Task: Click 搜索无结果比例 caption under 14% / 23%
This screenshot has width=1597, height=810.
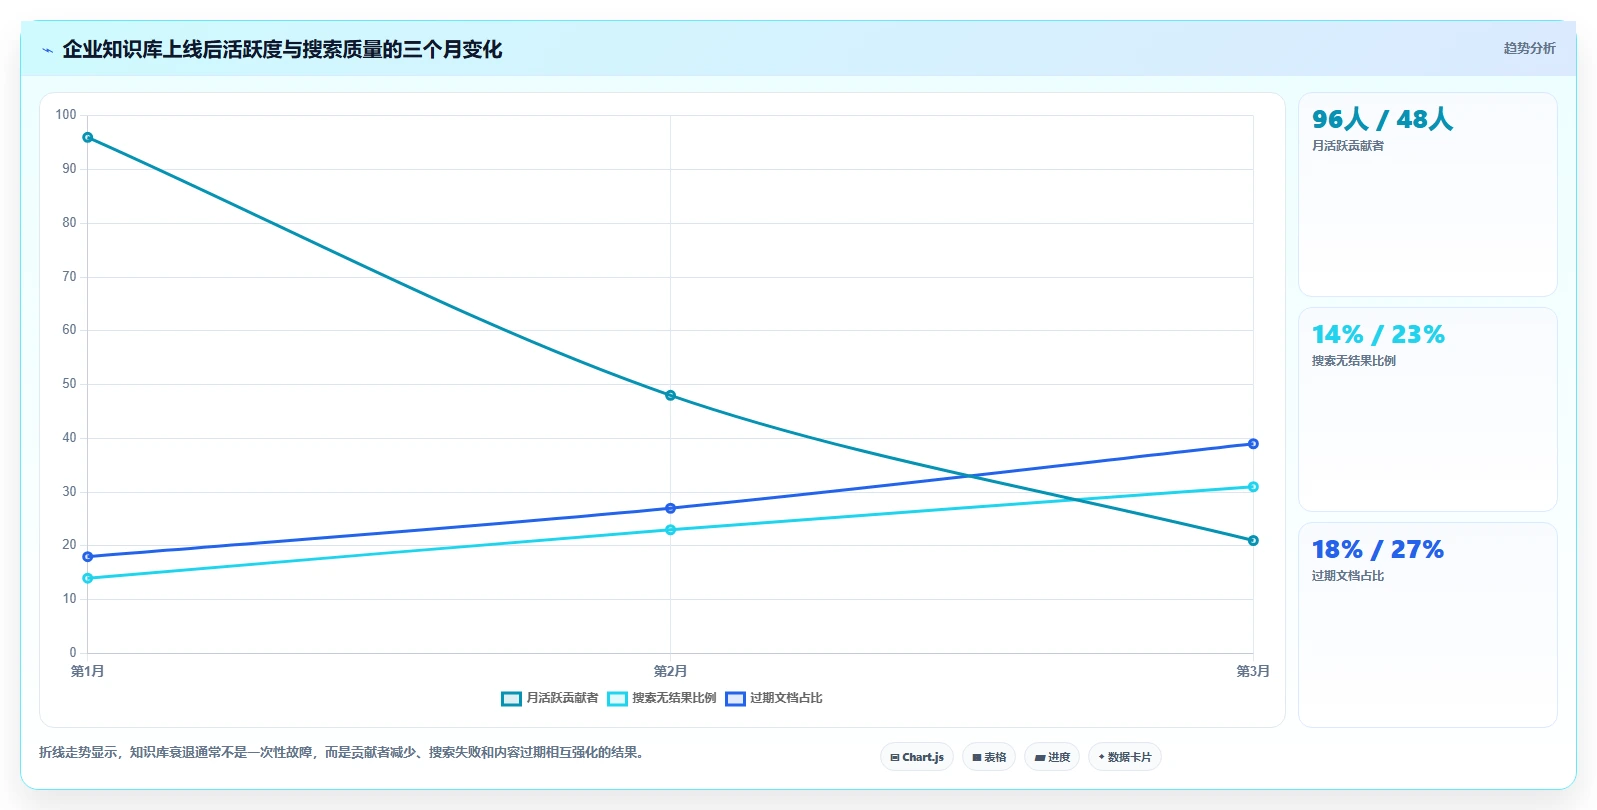Action: (x=1354, y=361)
